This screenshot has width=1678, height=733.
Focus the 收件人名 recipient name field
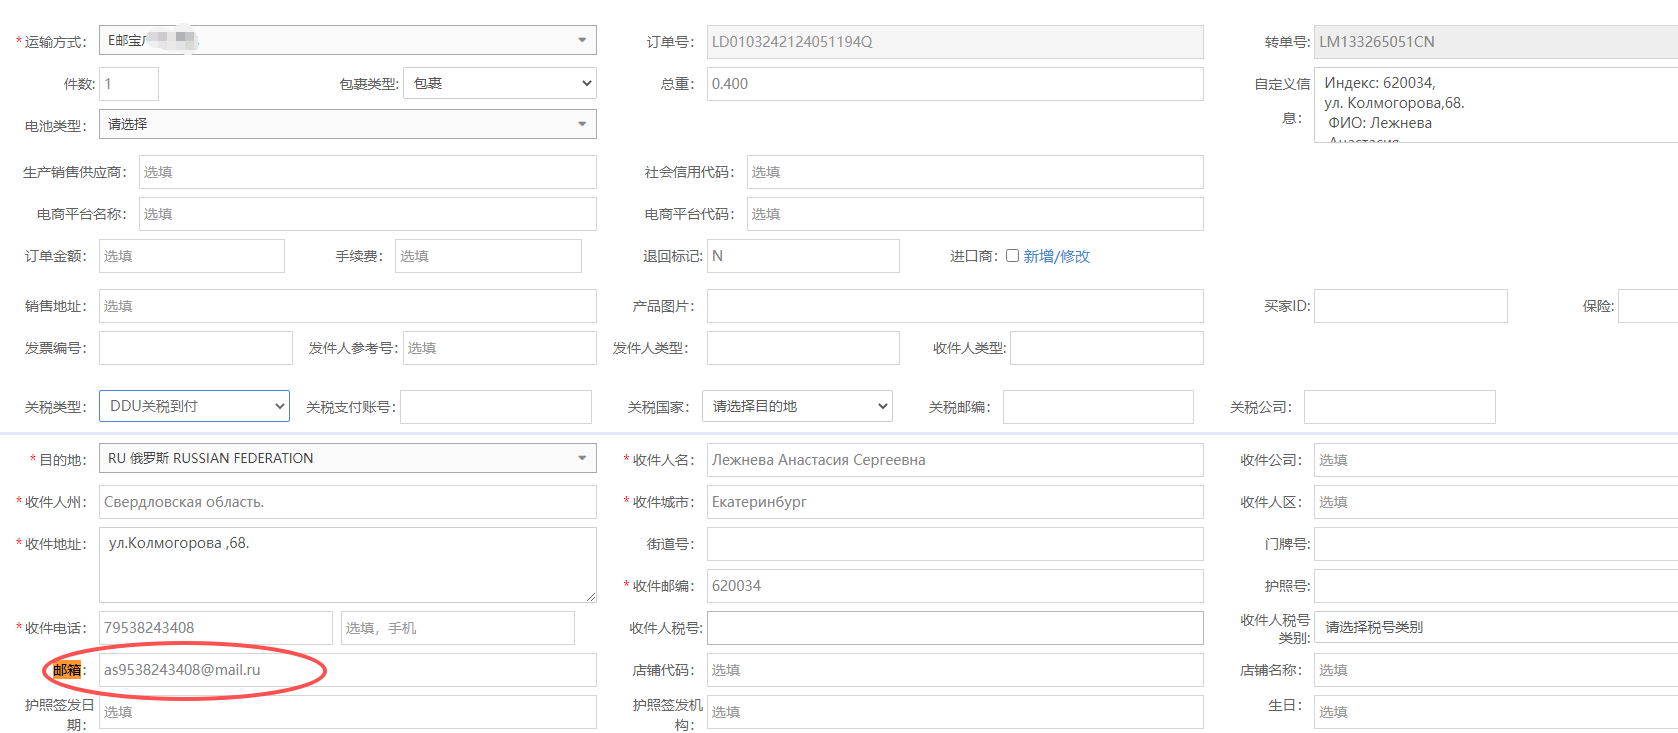(954, 460)
